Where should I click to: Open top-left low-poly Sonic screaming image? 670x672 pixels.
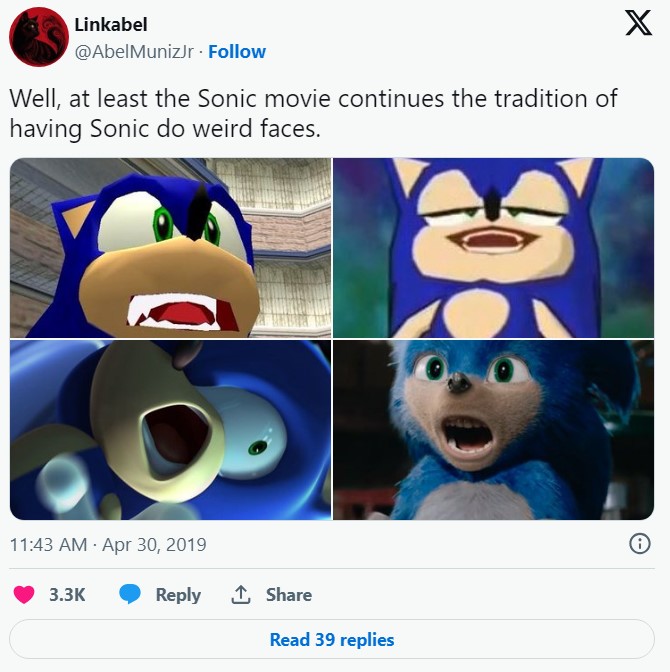tap(170, 247)
